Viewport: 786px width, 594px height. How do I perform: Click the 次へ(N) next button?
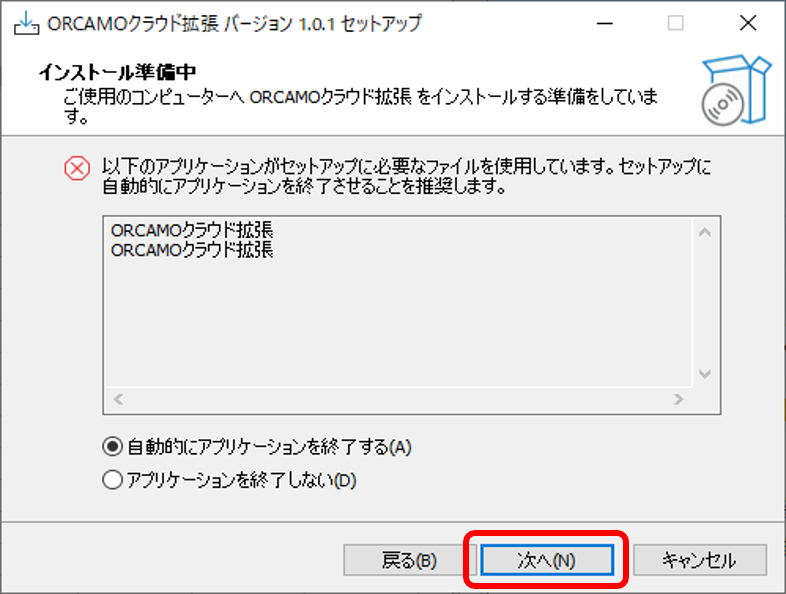tap(547, 560)
